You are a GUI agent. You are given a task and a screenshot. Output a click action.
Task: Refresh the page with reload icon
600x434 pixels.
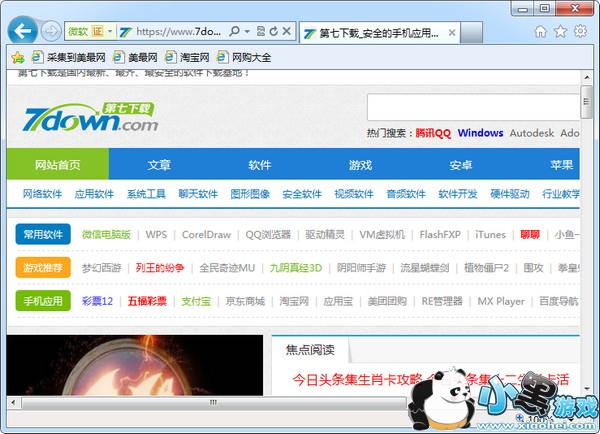point(273,31)
